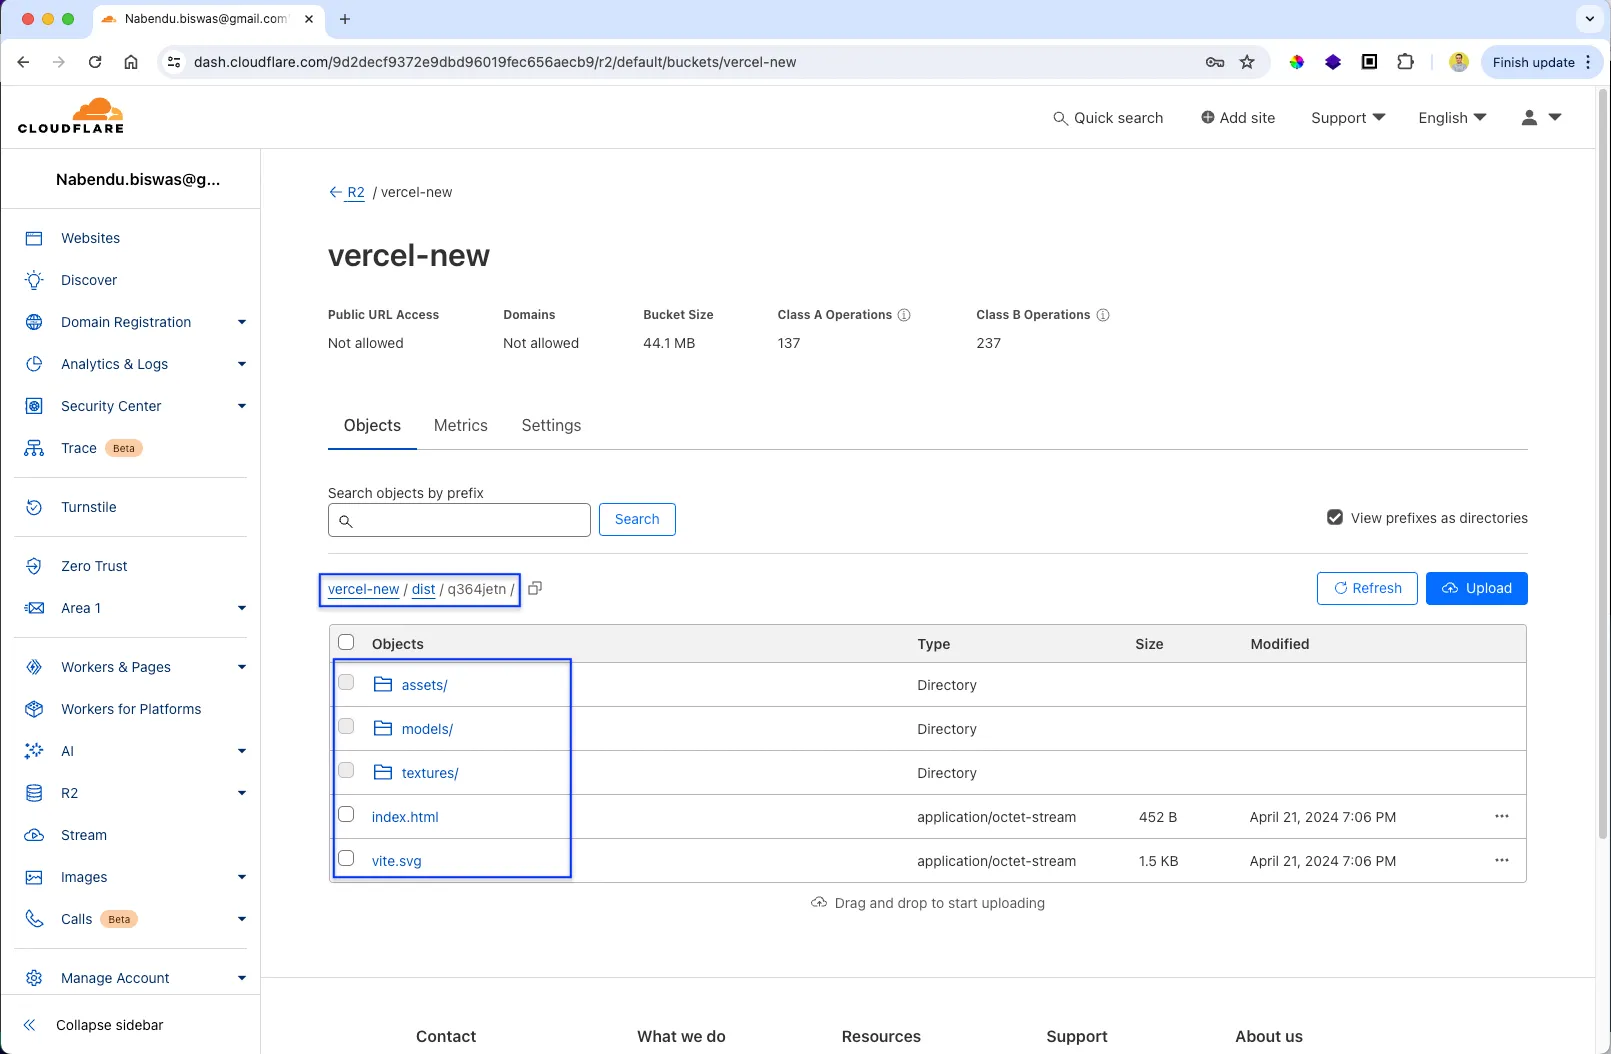
Task: Open Quick search
Action: pyautogui.click(x=1108, y=118)
